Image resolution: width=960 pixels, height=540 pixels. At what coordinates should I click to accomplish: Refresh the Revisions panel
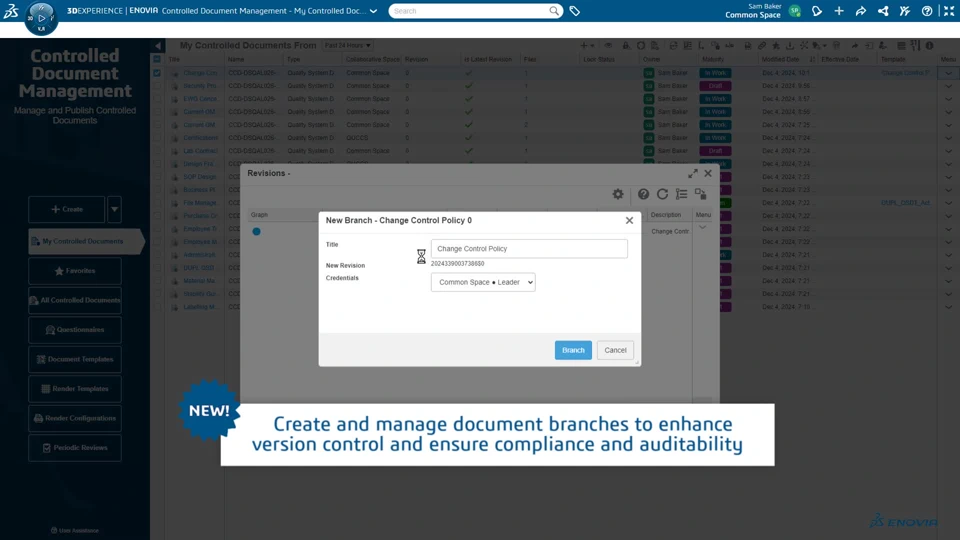click(662, 194)
